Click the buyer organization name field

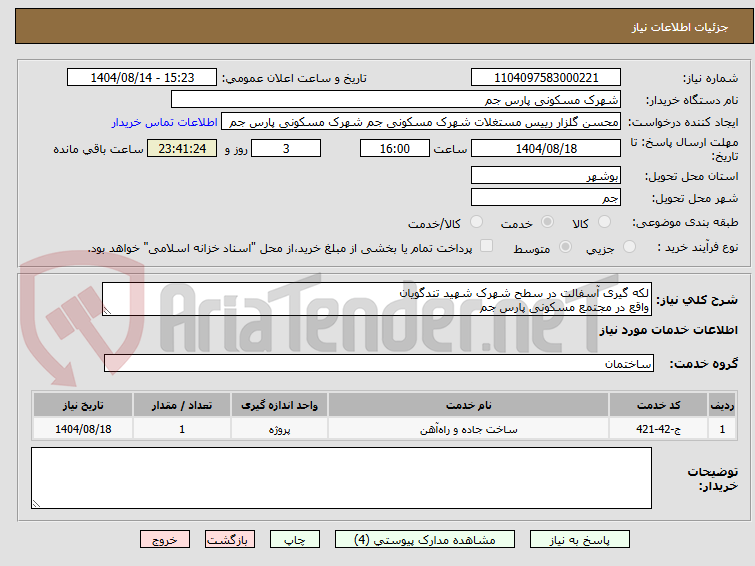pyautogui.click(x=396, y=100)
